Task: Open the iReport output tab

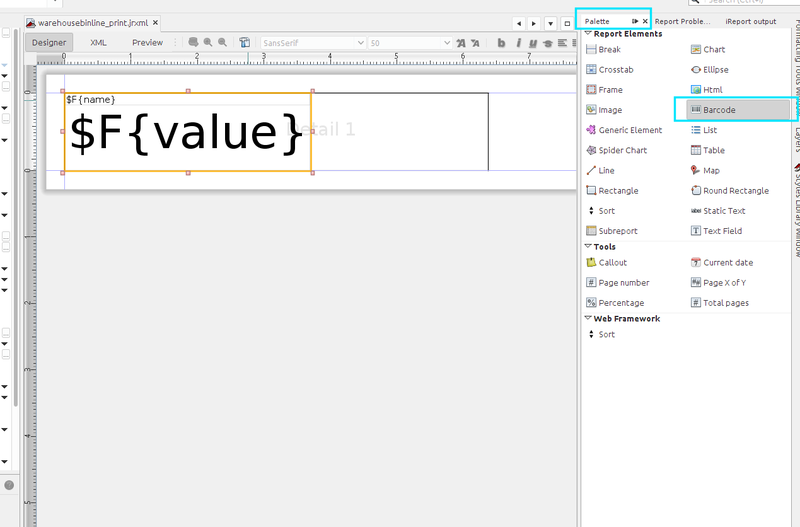Action: point(750,21)
